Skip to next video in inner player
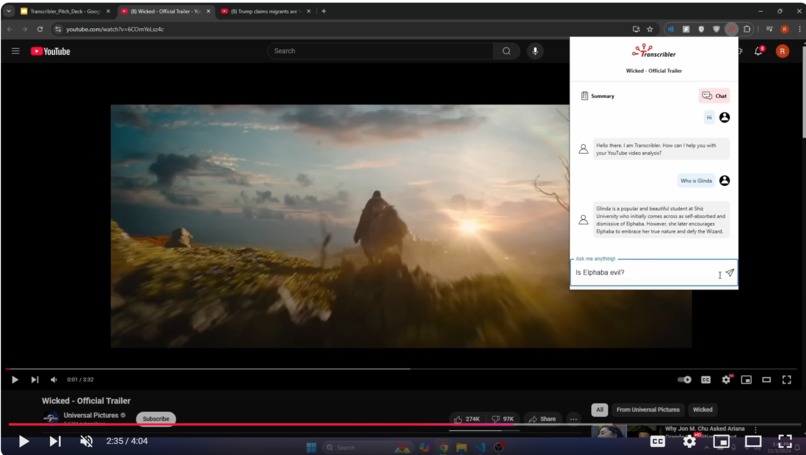The image size is (806, 455). pos(34,380)
